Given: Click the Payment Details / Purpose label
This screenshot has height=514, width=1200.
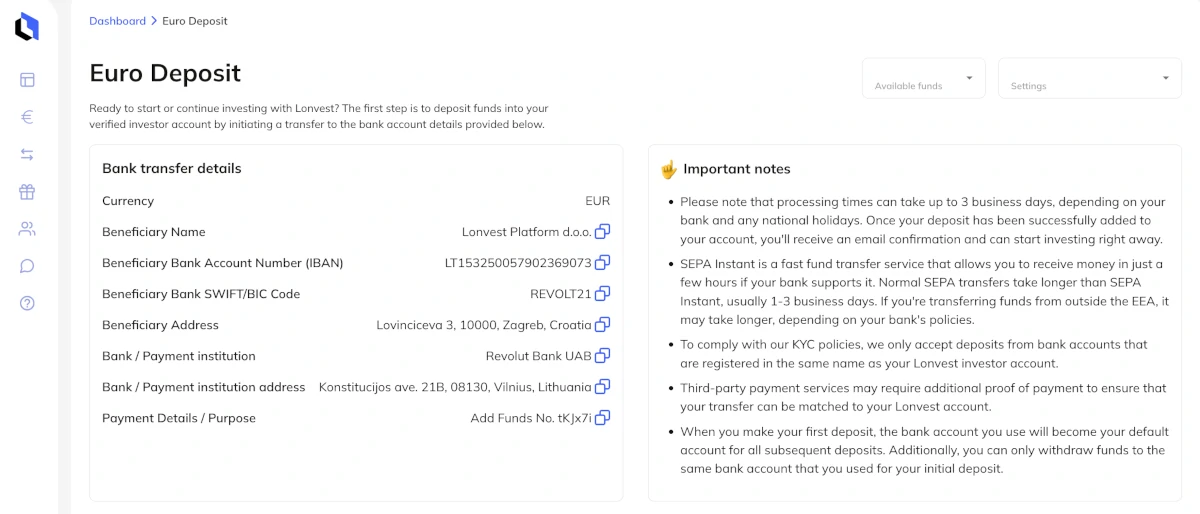Looking at the screenshot, I should [x=179, y=418].
